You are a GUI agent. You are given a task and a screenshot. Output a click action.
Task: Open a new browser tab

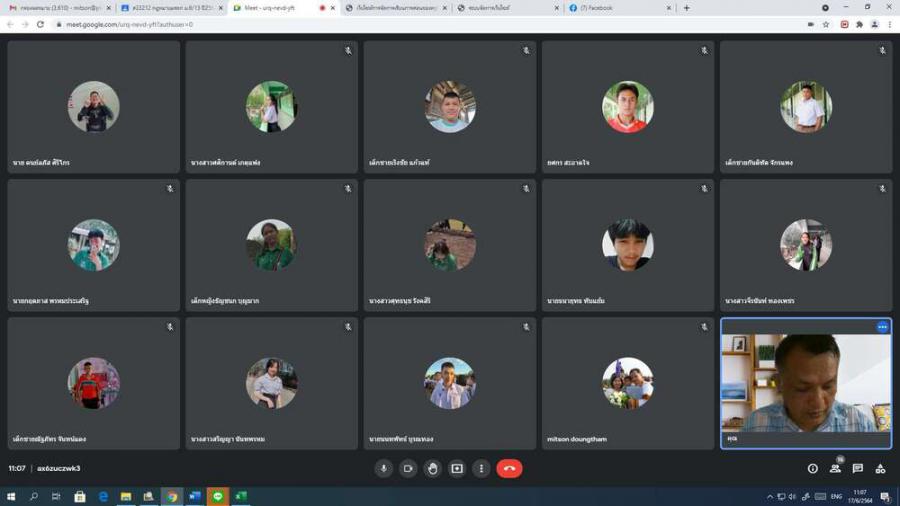tap(686, 8)
